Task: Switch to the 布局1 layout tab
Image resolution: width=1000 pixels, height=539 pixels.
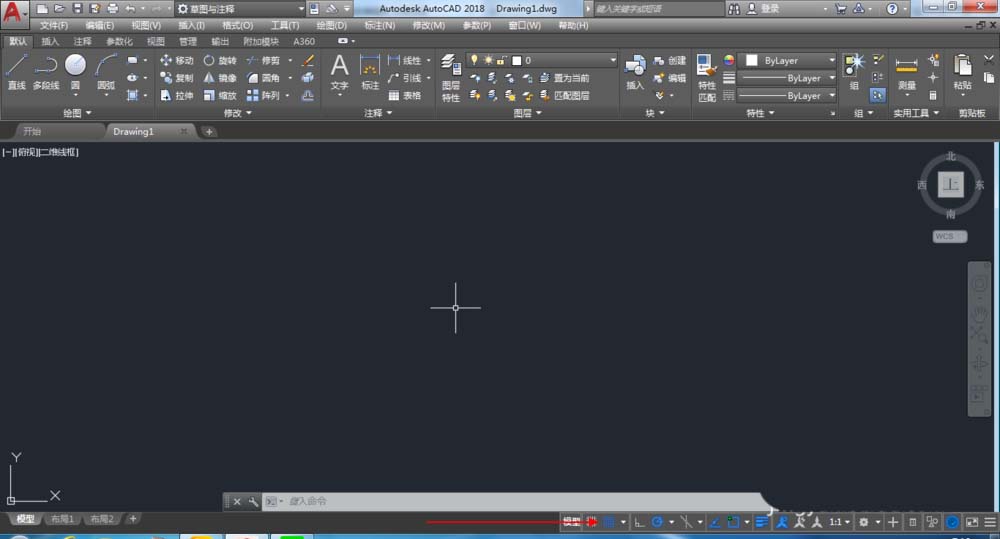Action: coord(62,519)
